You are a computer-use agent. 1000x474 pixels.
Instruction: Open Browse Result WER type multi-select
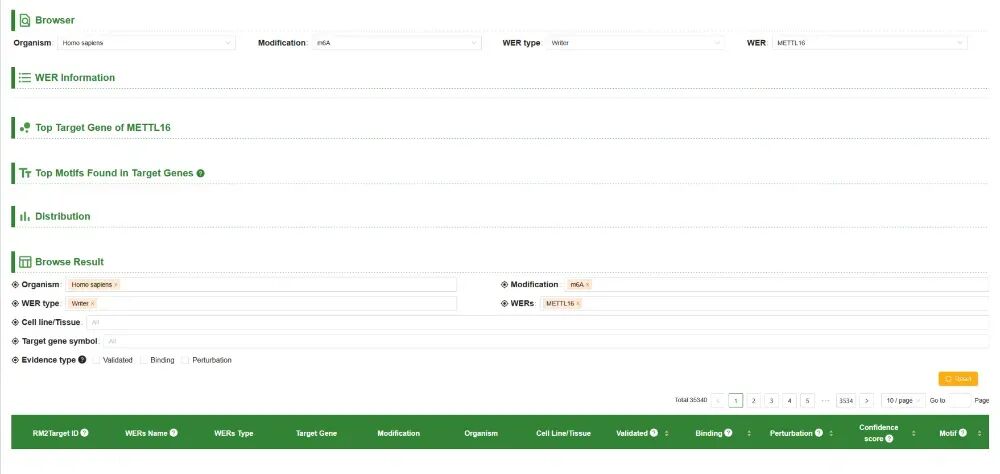click(261, 304)
